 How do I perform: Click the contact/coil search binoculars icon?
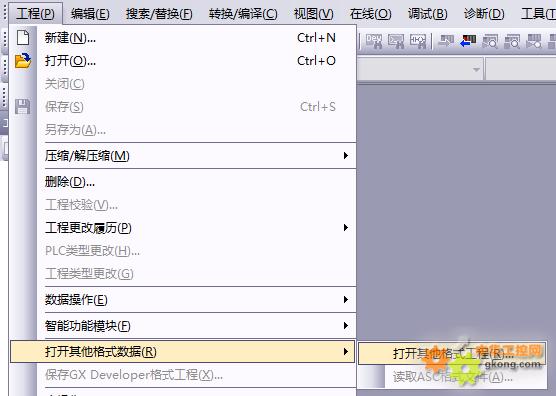pyautogui.click(x=418, y=41)
